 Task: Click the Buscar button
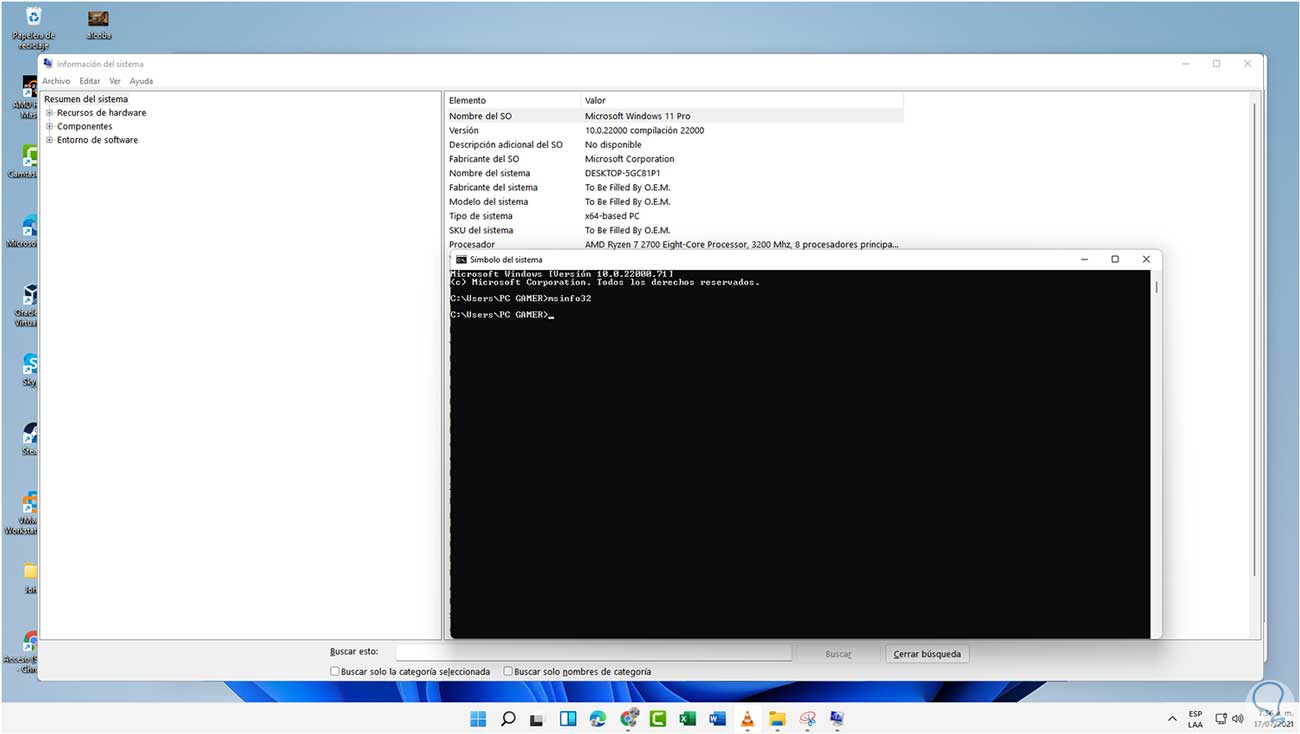838,654
